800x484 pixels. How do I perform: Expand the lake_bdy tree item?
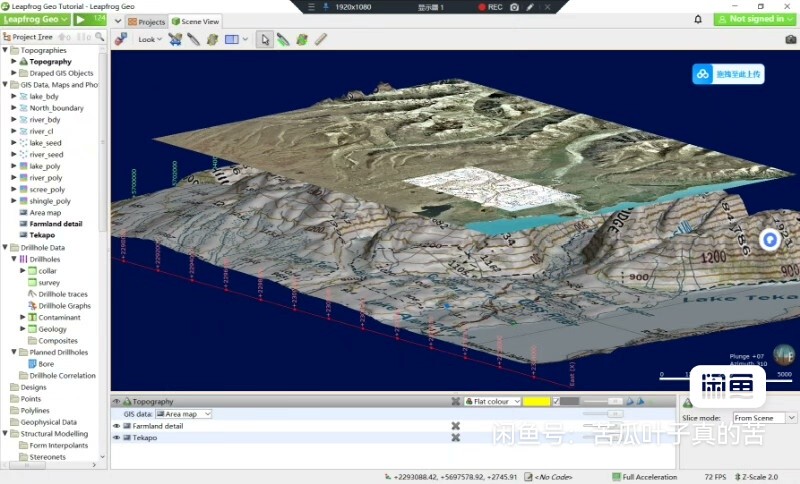coord(14,96)
